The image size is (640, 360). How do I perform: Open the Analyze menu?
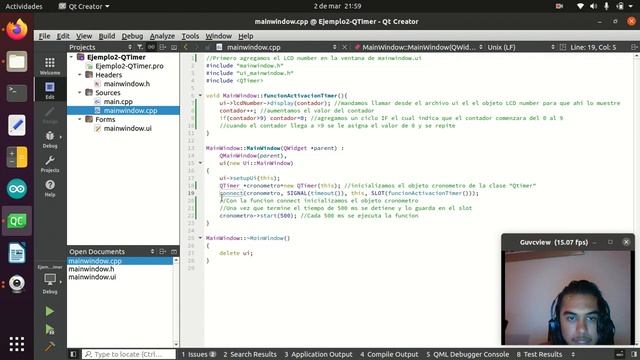pyautogui.click(x=162, y=36)
